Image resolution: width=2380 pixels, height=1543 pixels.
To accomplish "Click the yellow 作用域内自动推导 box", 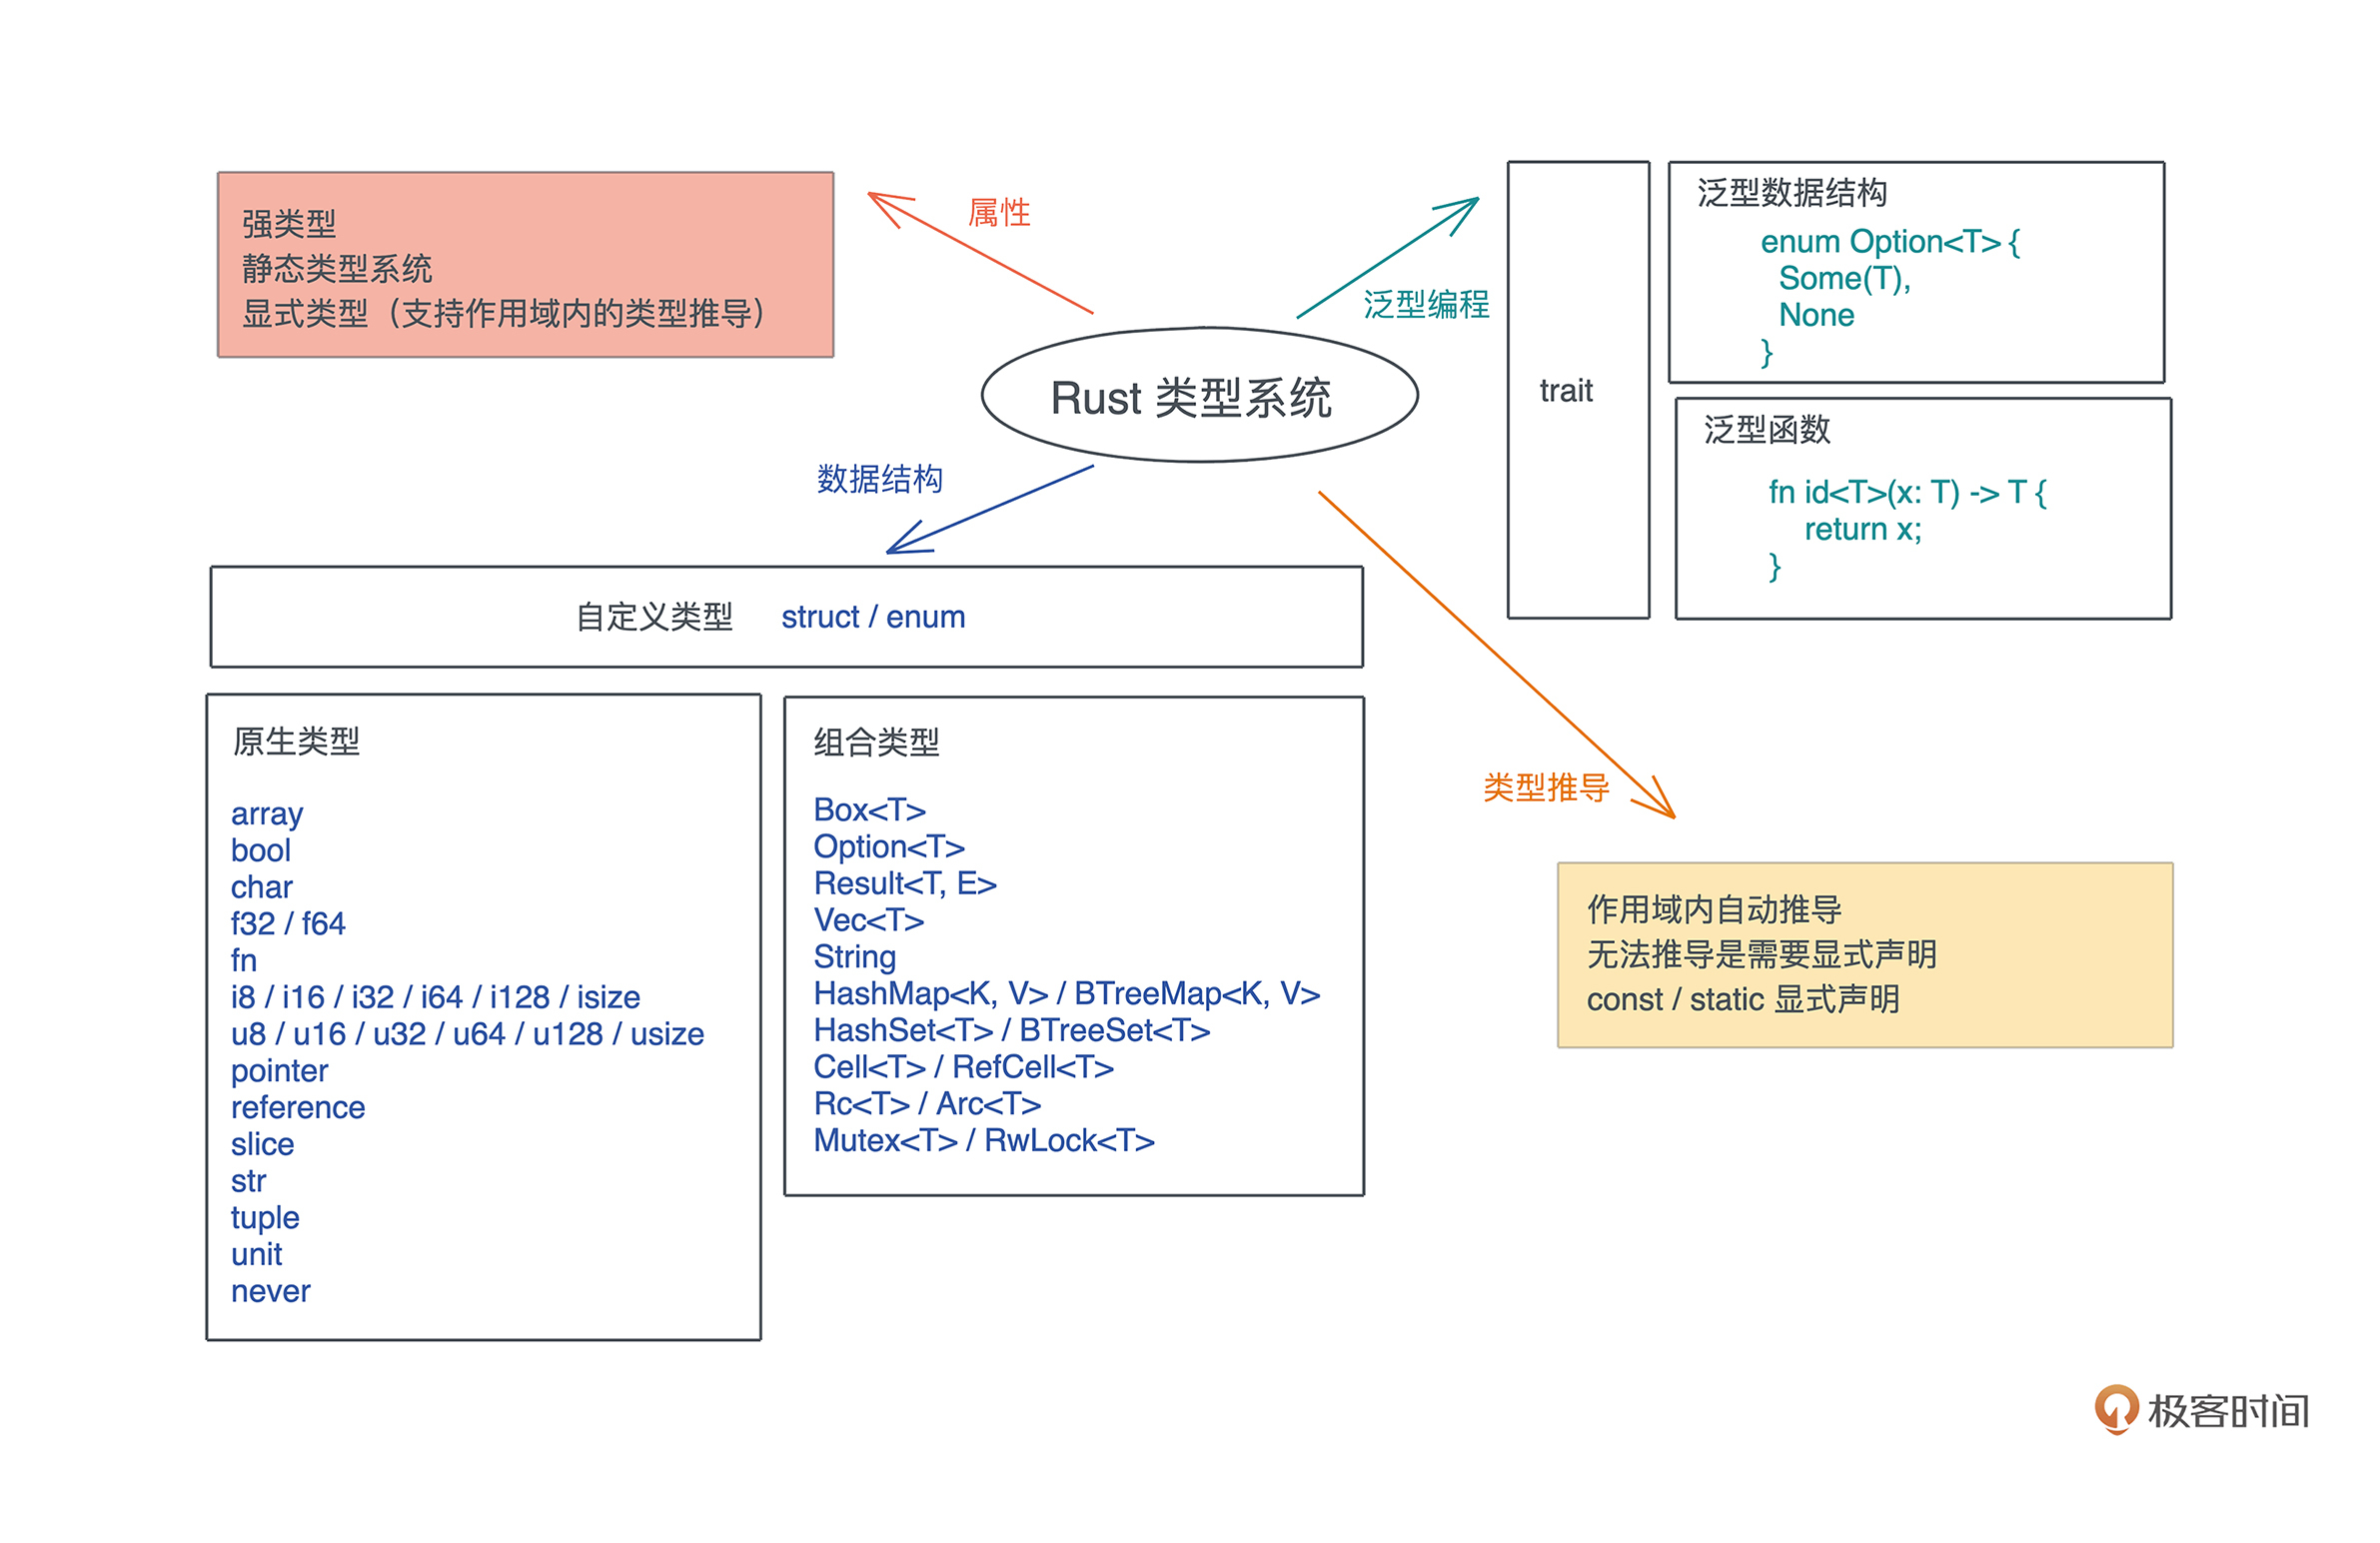I will click(x=1864, y=954).
